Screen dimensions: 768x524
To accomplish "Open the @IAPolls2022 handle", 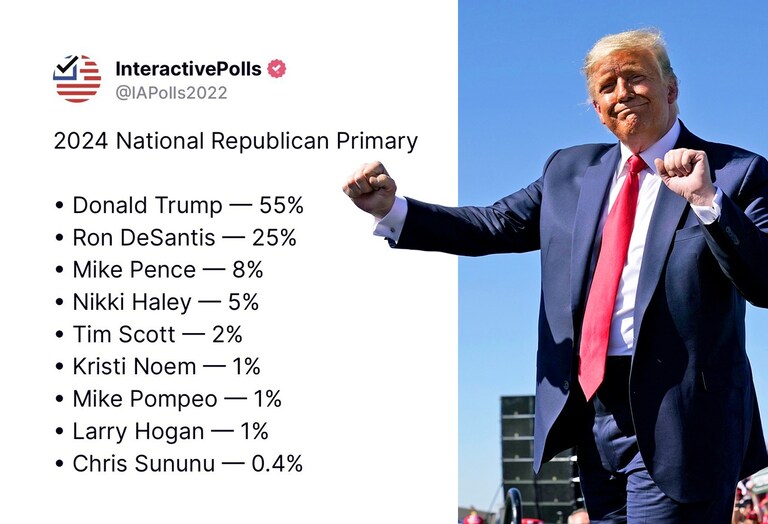I will click(171, 93).
